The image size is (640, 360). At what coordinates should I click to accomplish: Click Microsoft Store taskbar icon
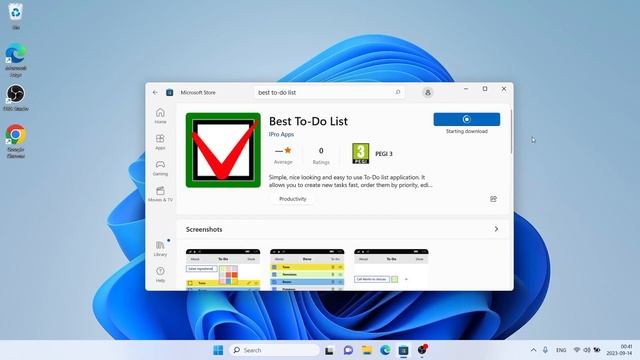pyautogui.click(x=403, y=350)
